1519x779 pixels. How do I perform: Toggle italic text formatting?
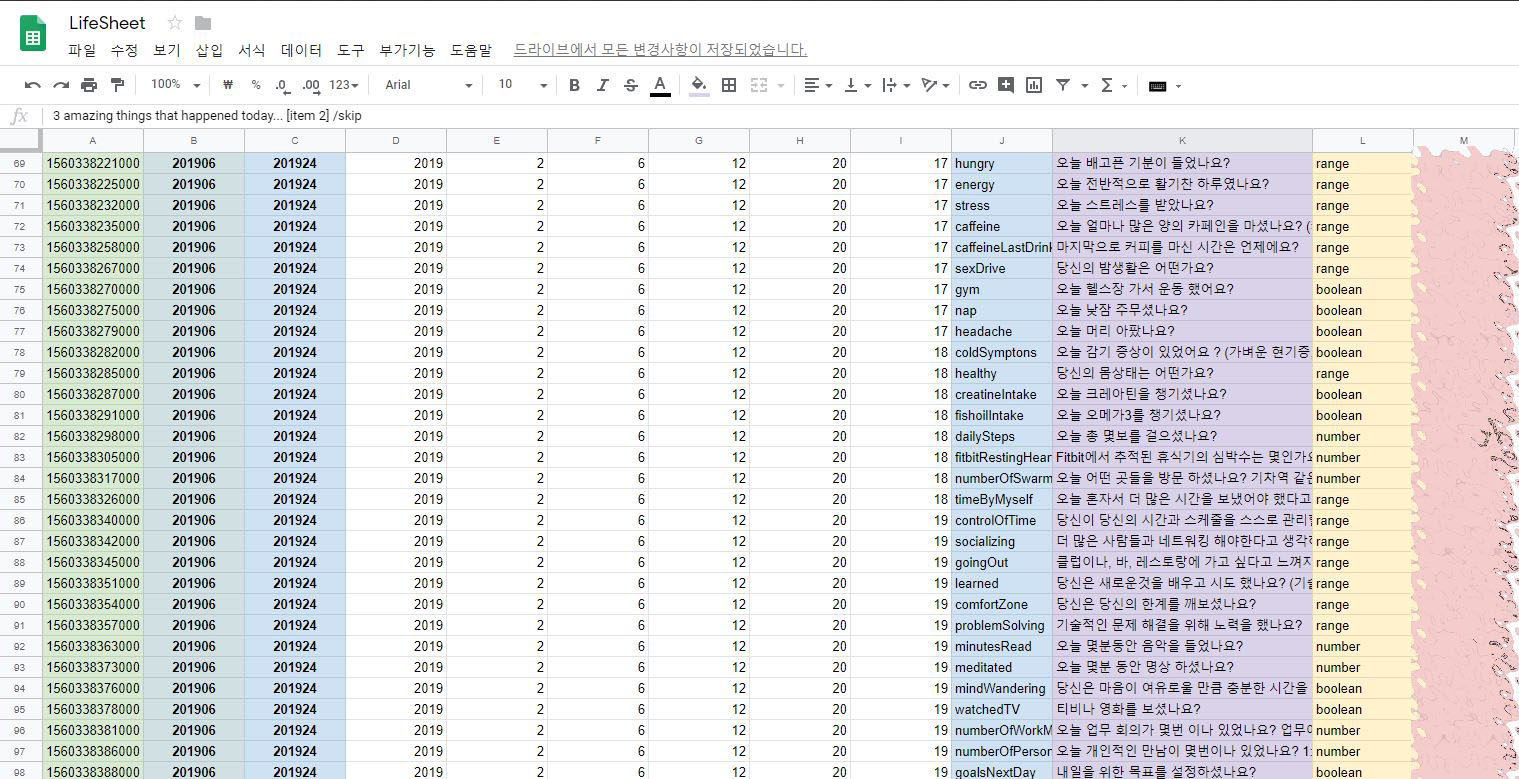click(602, 85)
